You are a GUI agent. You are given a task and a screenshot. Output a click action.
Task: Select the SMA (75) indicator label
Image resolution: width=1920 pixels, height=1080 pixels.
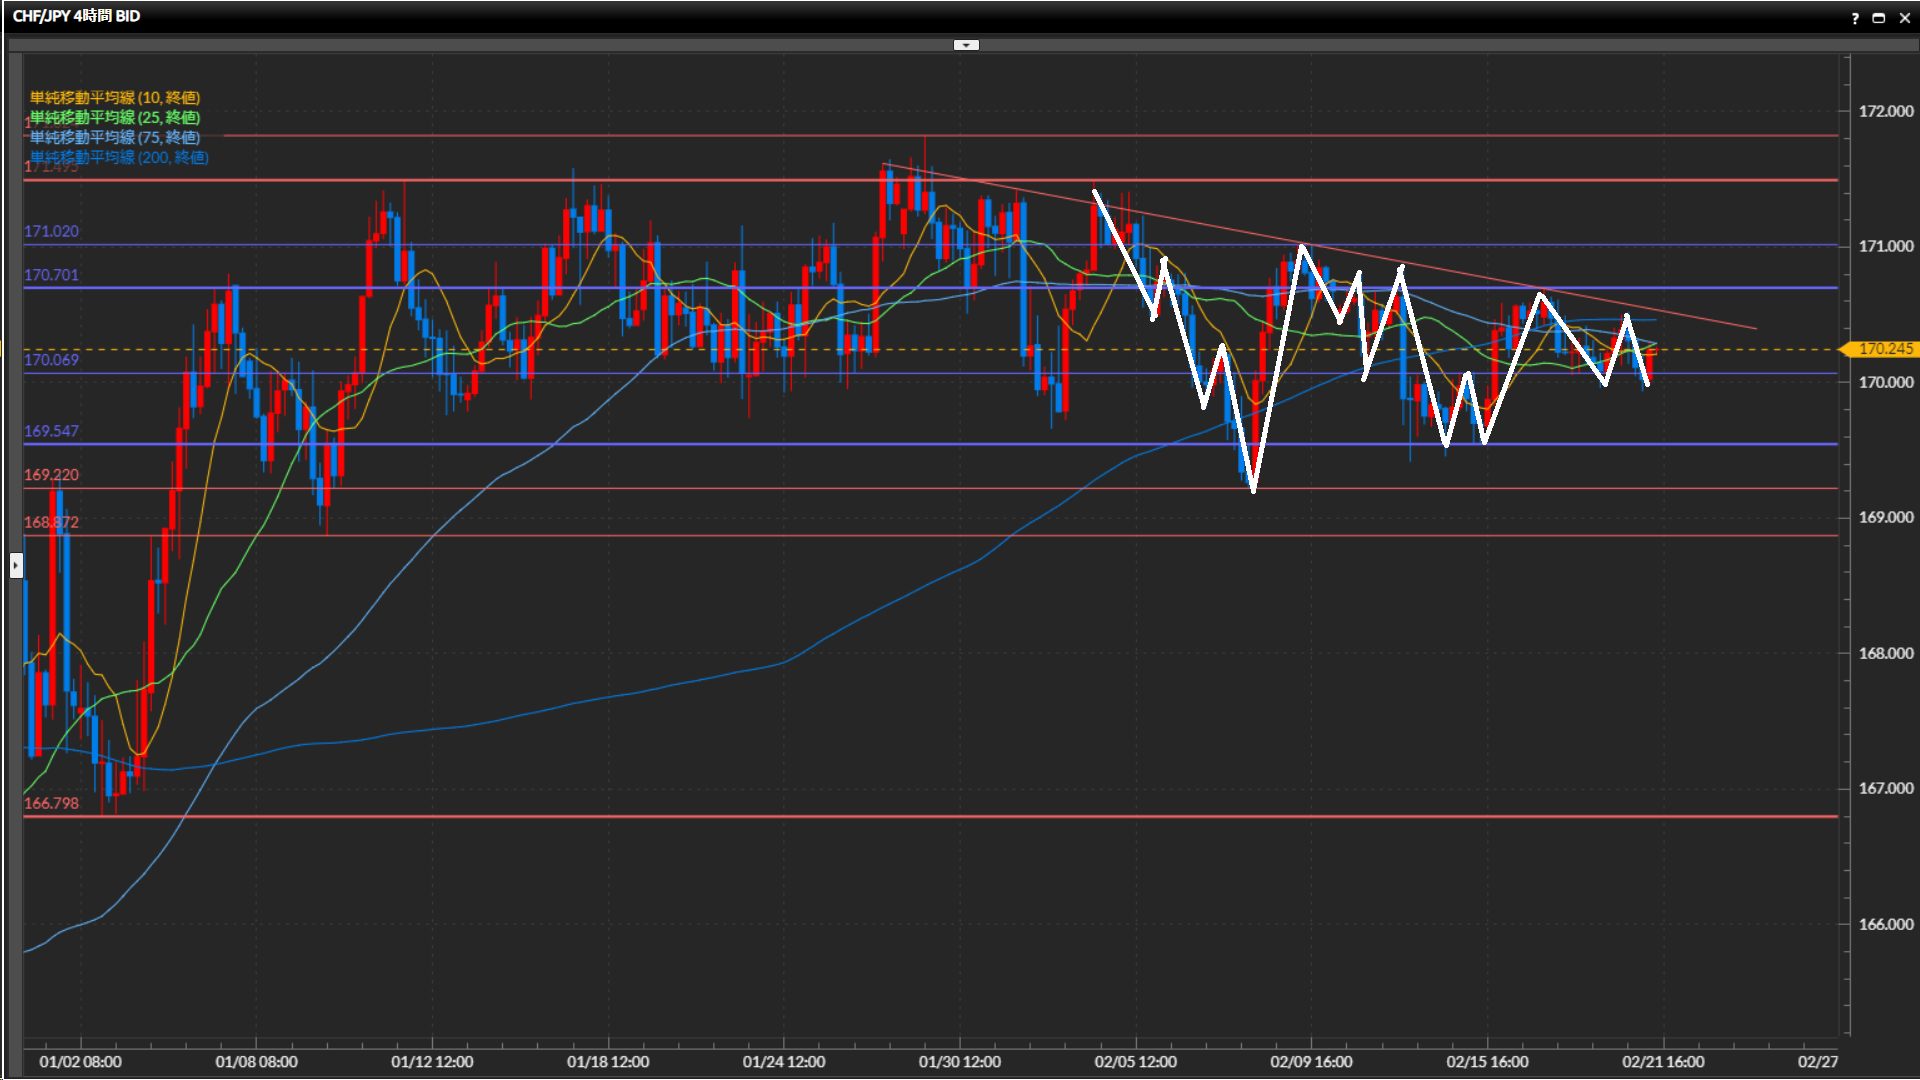pyautogui.click(x=115, y=137)
